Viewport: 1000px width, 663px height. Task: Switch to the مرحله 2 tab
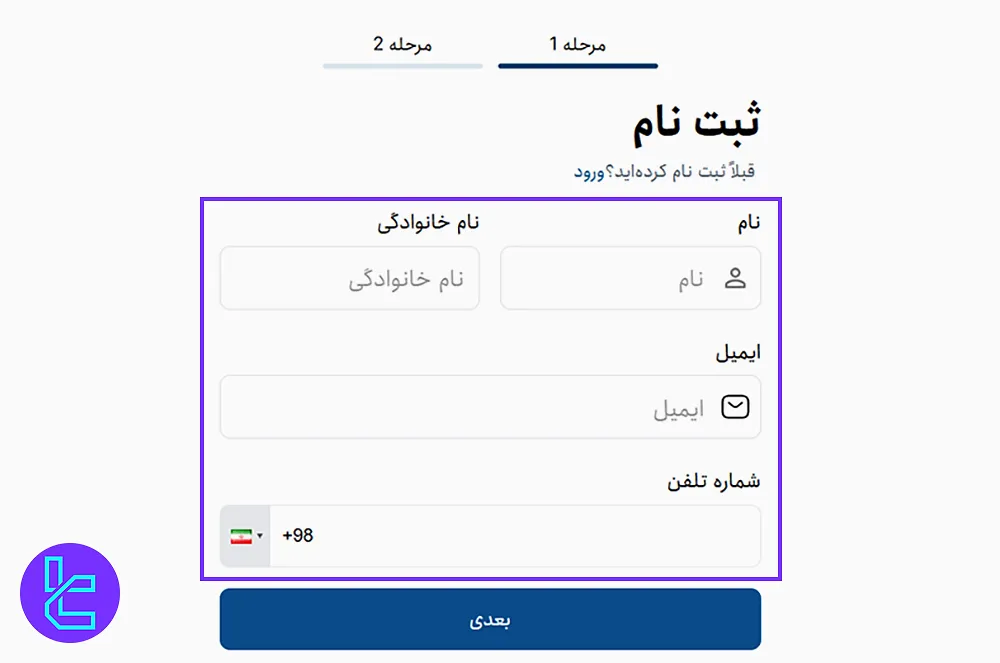coord(403,46)
